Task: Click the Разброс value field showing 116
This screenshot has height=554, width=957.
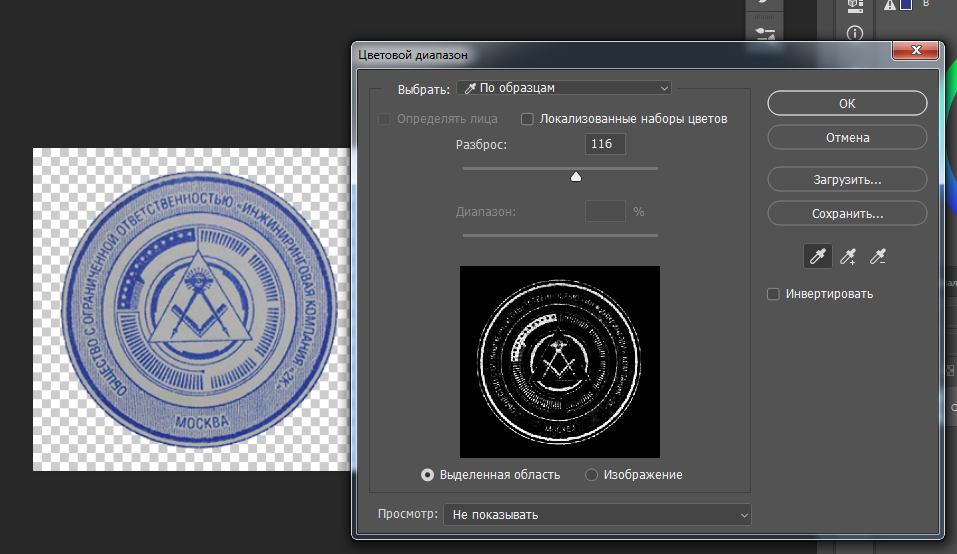Action: click(x=605, y=144)
